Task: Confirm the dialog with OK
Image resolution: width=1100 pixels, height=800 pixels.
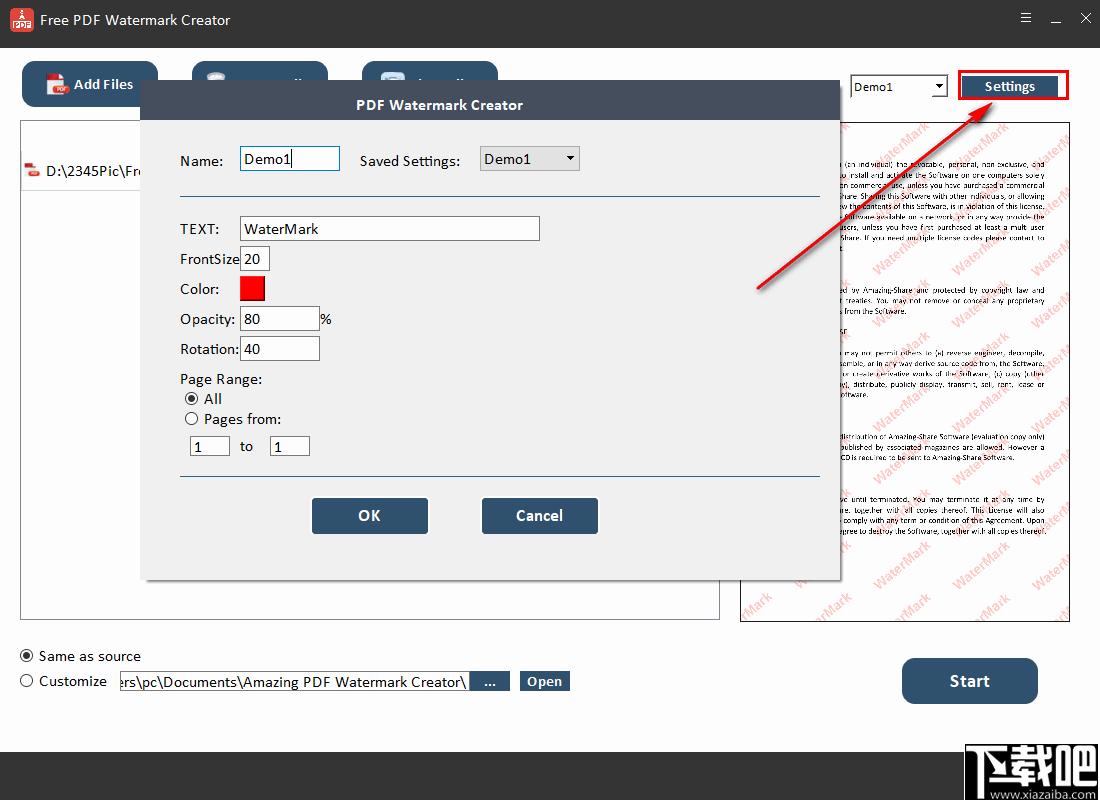Action: pos(370,516)
